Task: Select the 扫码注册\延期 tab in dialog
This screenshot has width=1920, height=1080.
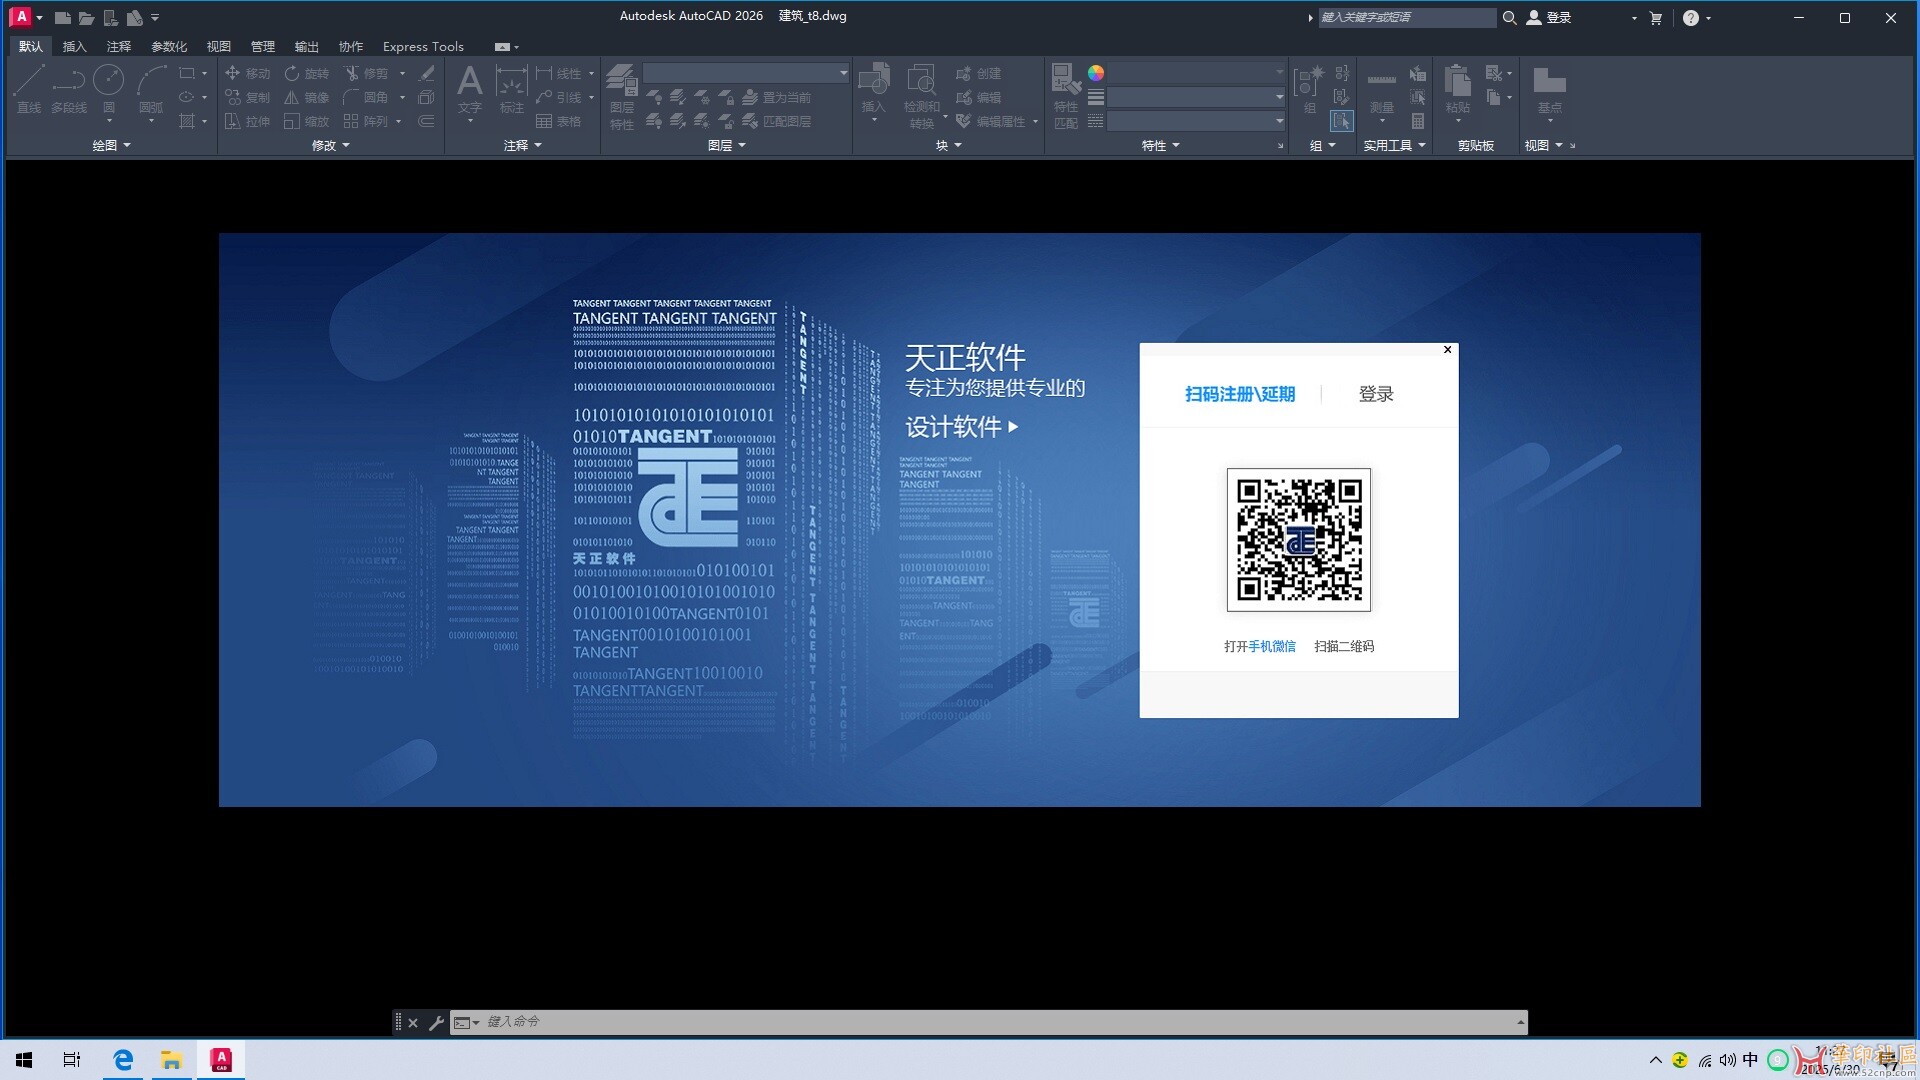Action: (x=1240, y=394)
